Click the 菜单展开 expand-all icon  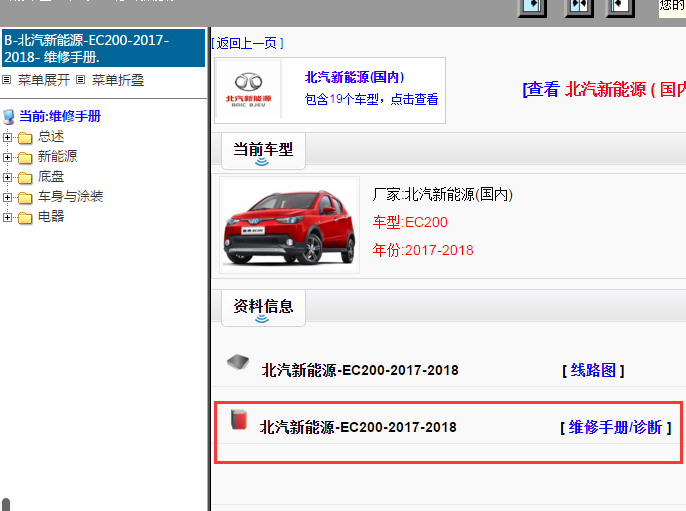click(6, 80)
